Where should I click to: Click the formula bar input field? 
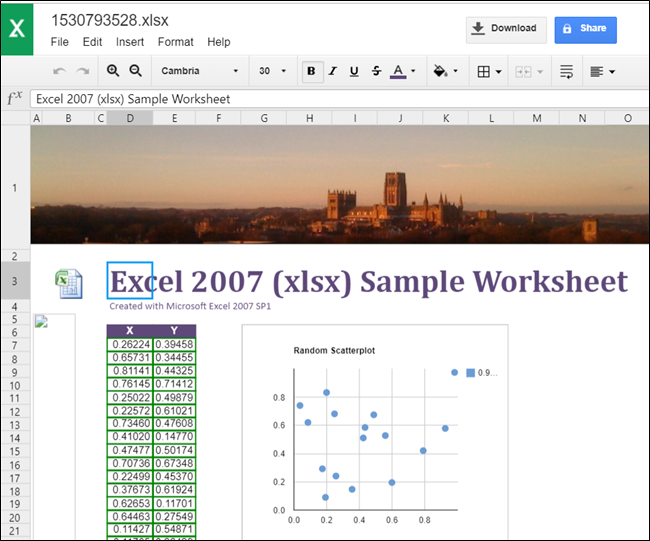(339, 99)
